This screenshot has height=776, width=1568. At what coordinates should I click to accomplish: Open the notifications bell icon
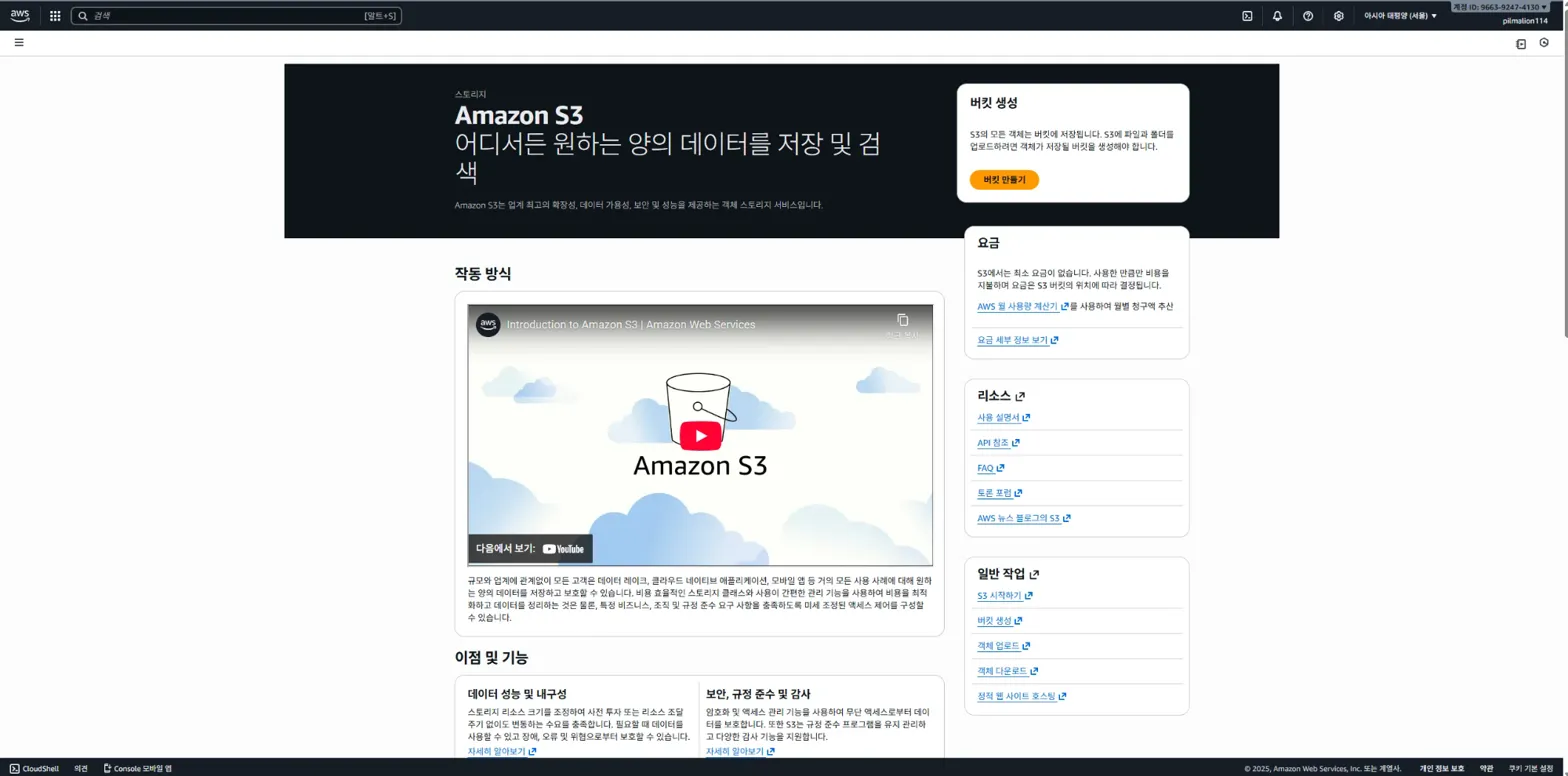click(x=1277, y=16)
